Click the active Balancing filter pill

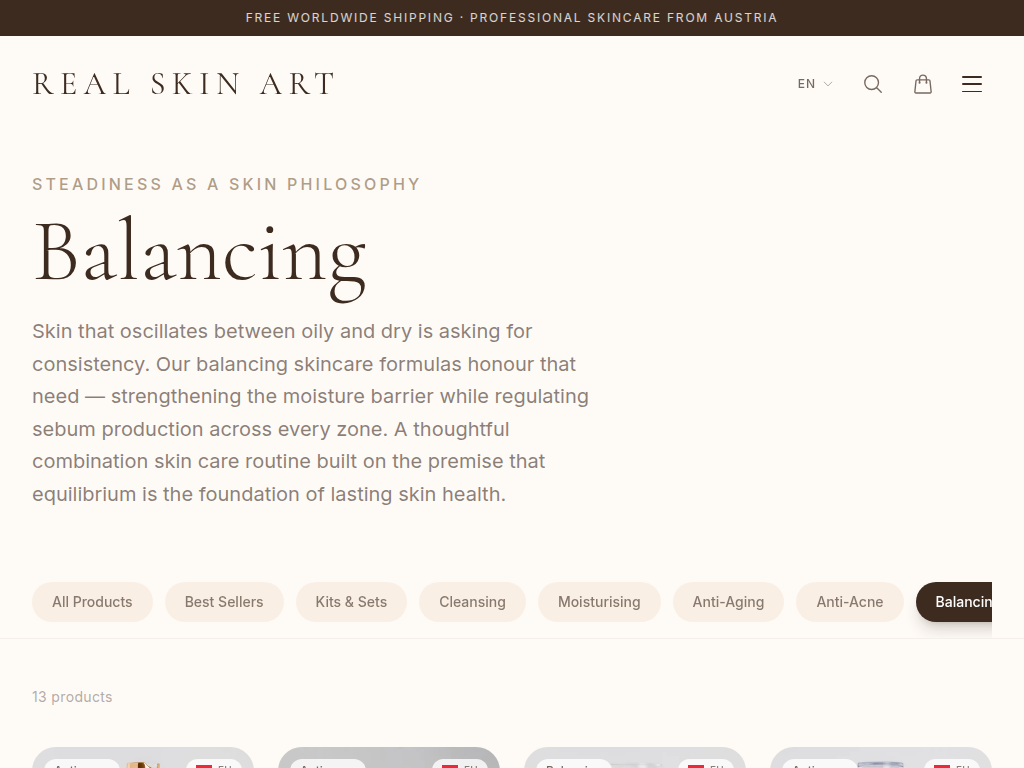(x=956, y=602)
